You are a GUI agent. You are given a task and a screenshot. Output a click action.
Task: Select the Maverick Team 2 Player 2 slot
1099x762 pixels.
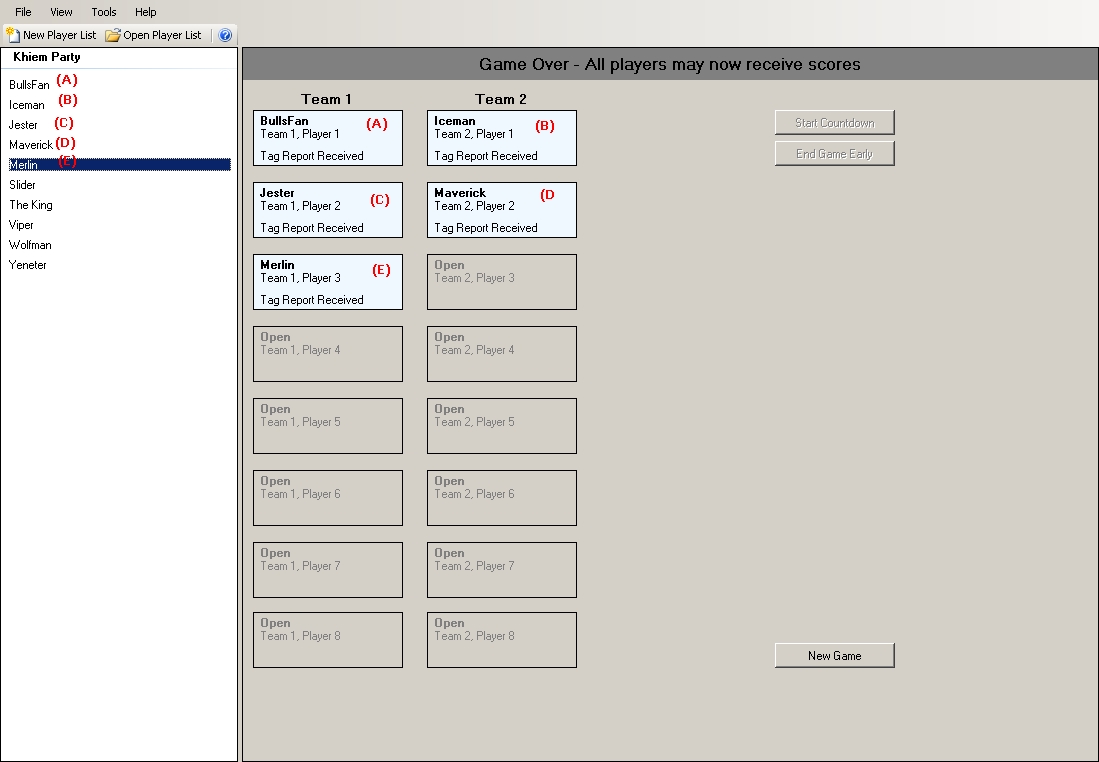tap(501, 210)
